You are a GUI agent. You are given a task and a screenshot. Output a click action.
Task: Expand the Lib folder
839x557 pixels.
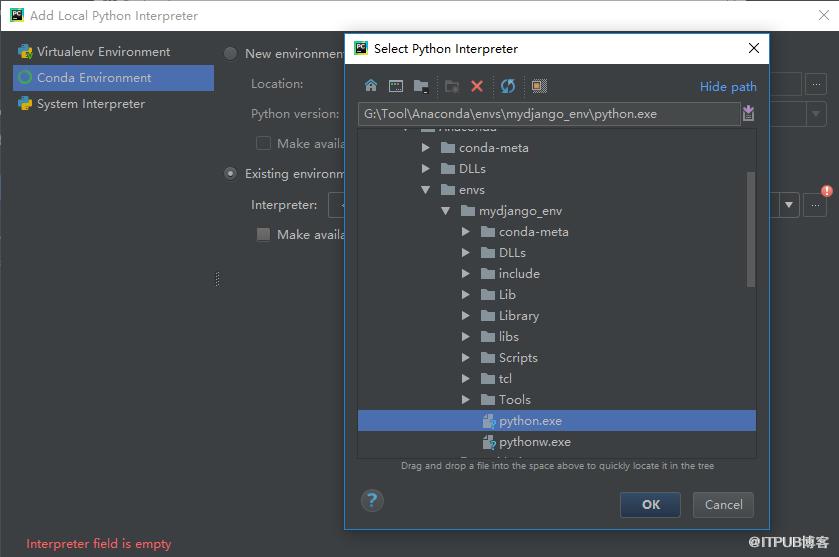point(466,294)
